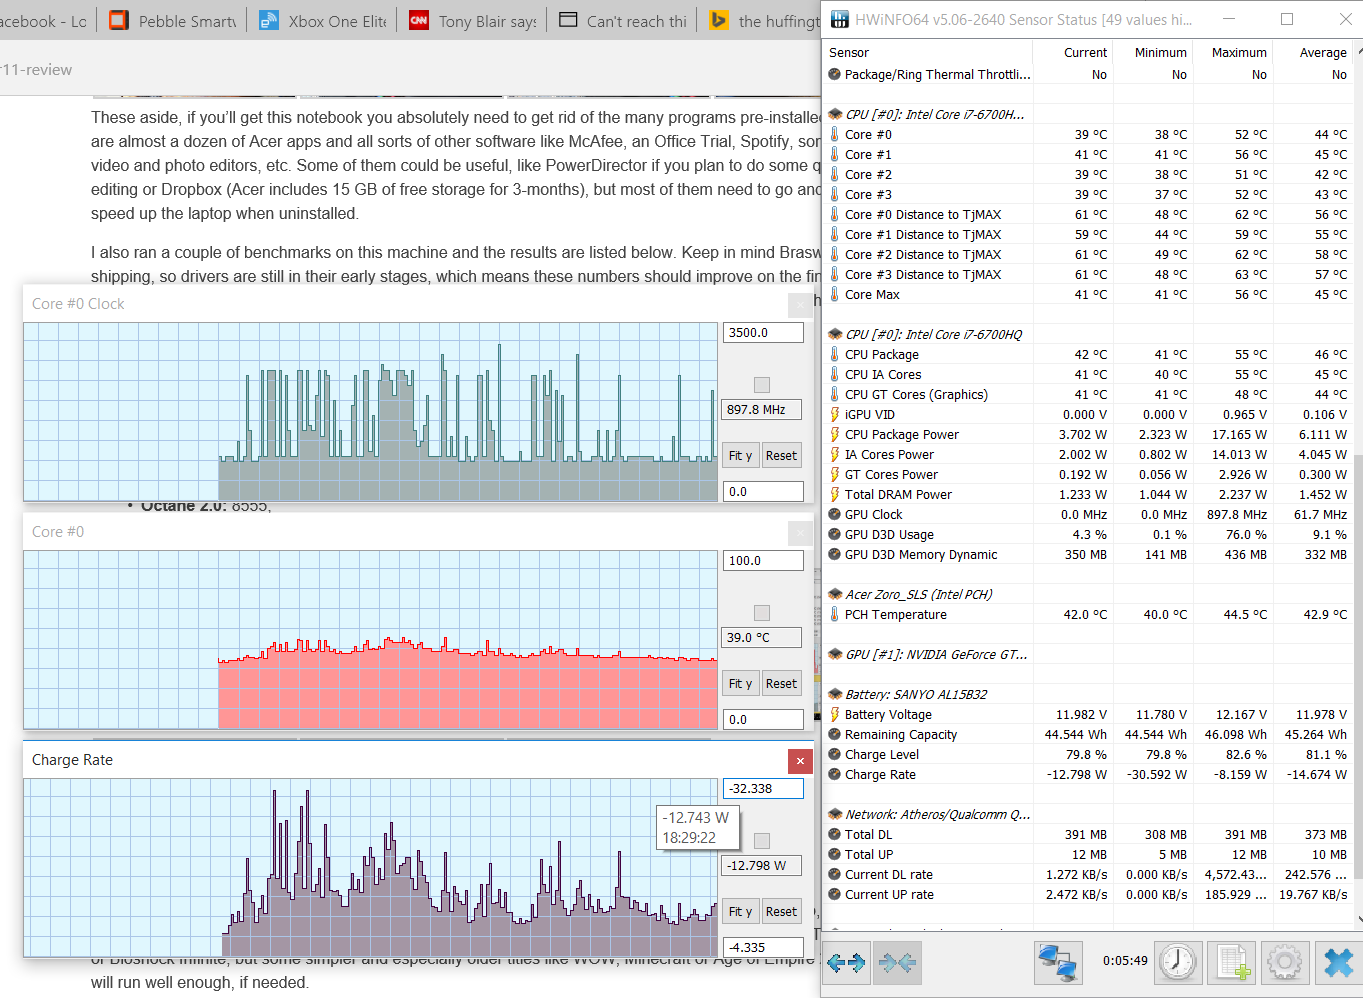The image size is (1363, 998).
Task: Click the Acer Zoro_SLS chip icon
Action: tap(835, 594)
